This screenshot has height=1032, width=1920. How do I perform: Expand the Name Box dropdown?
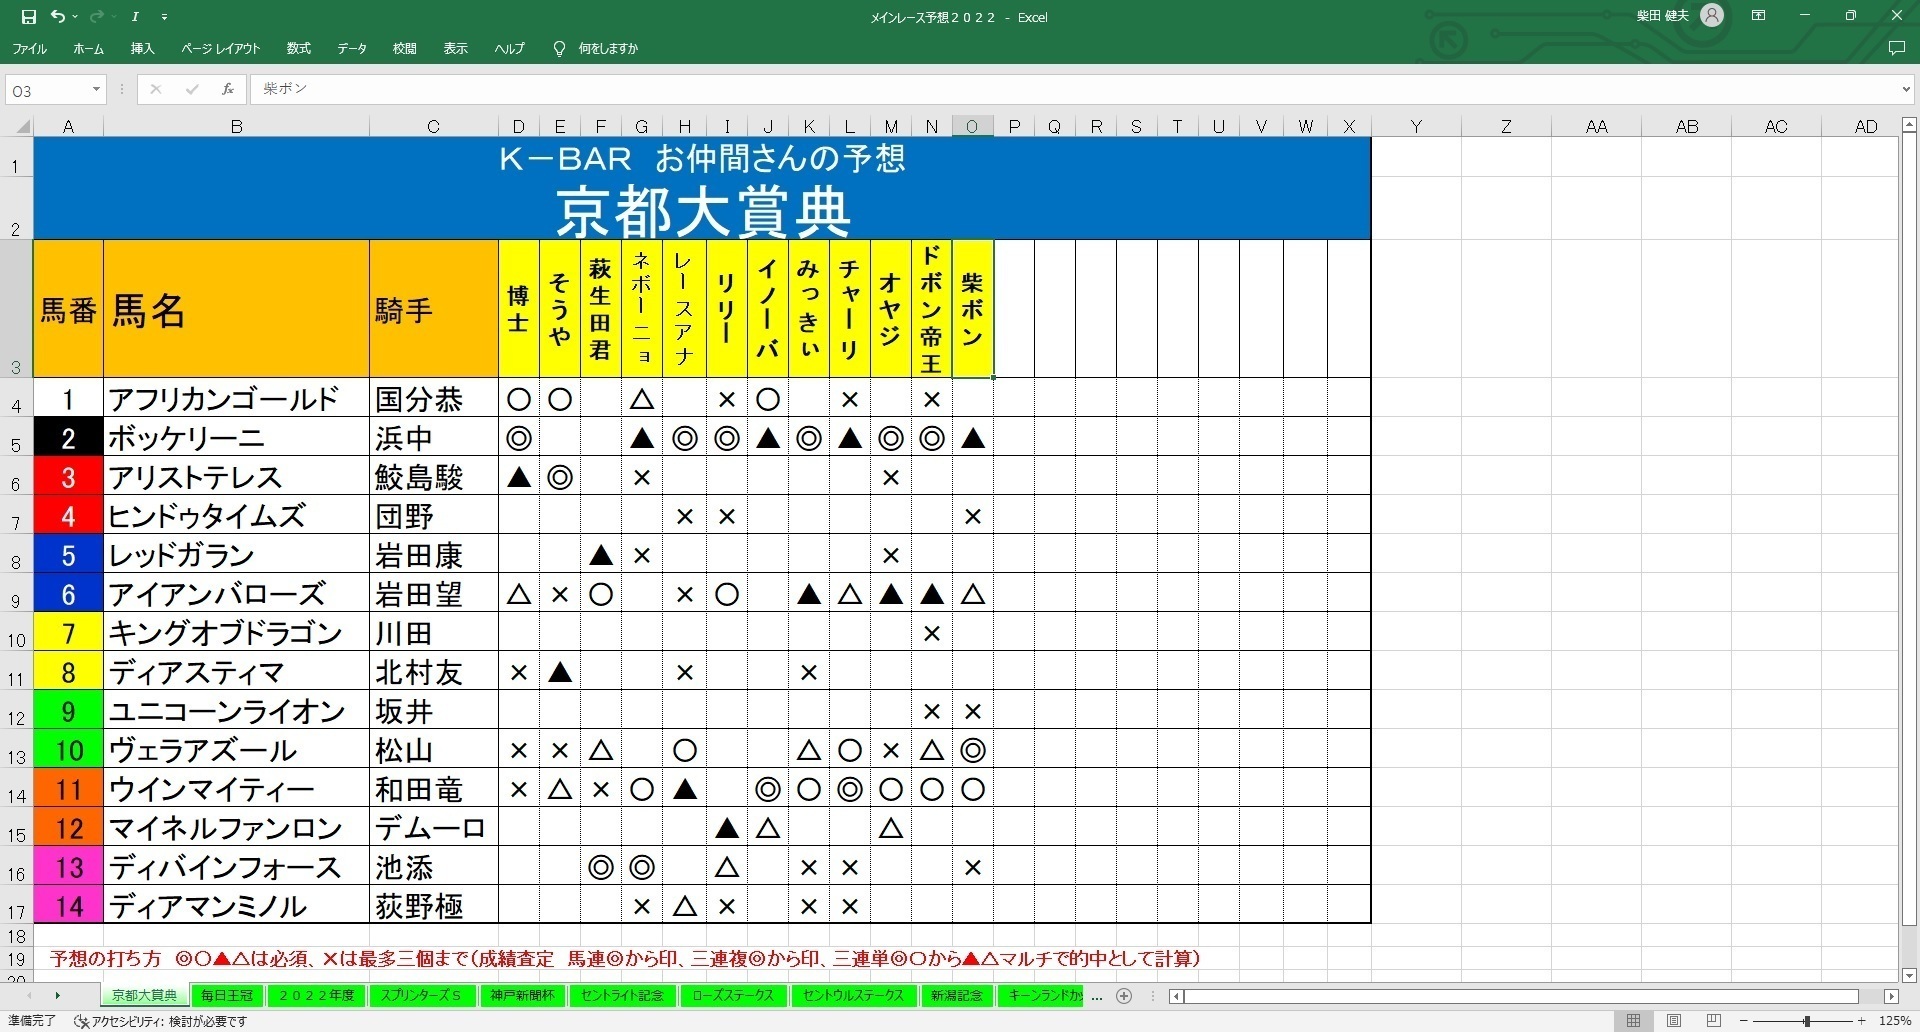[x=96, y=90]
